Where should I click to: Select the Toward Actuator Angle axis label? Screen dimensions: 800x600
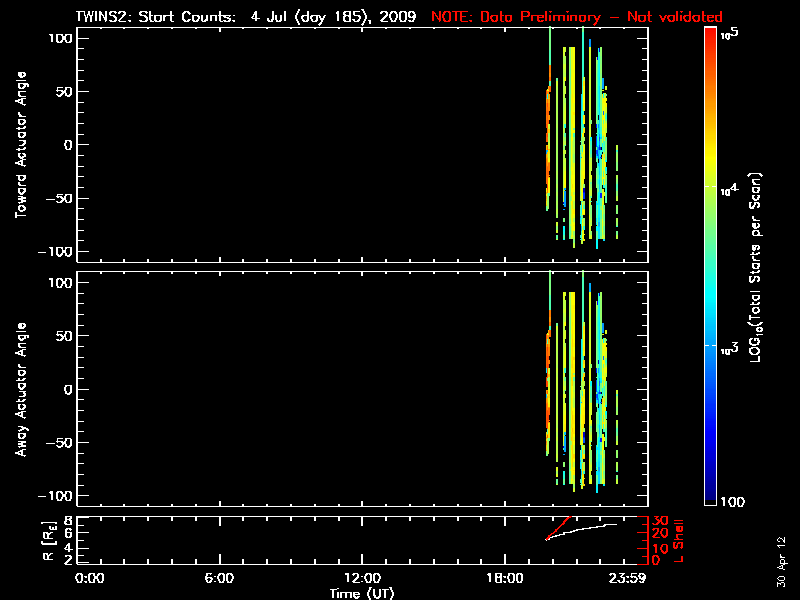(20, 145)
